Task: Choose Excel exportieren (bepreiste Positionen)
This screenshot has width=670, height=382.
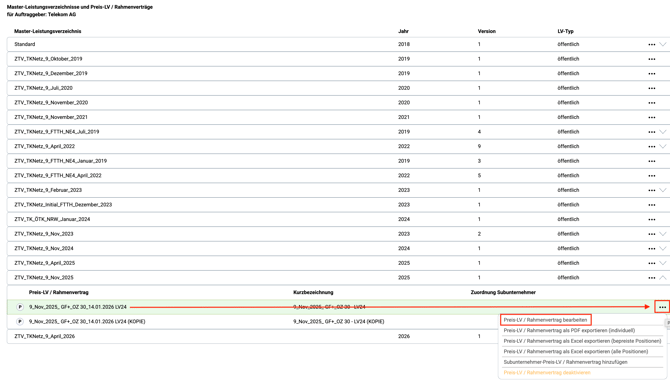Action: 582,341
